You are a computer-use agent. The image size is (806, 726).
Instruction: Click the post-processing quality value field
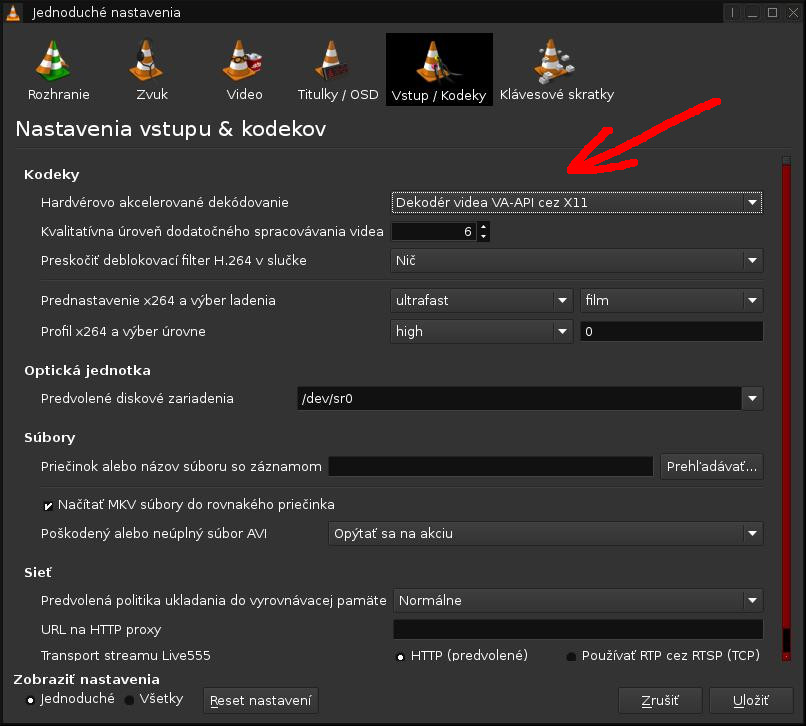[x=434, y=232]
